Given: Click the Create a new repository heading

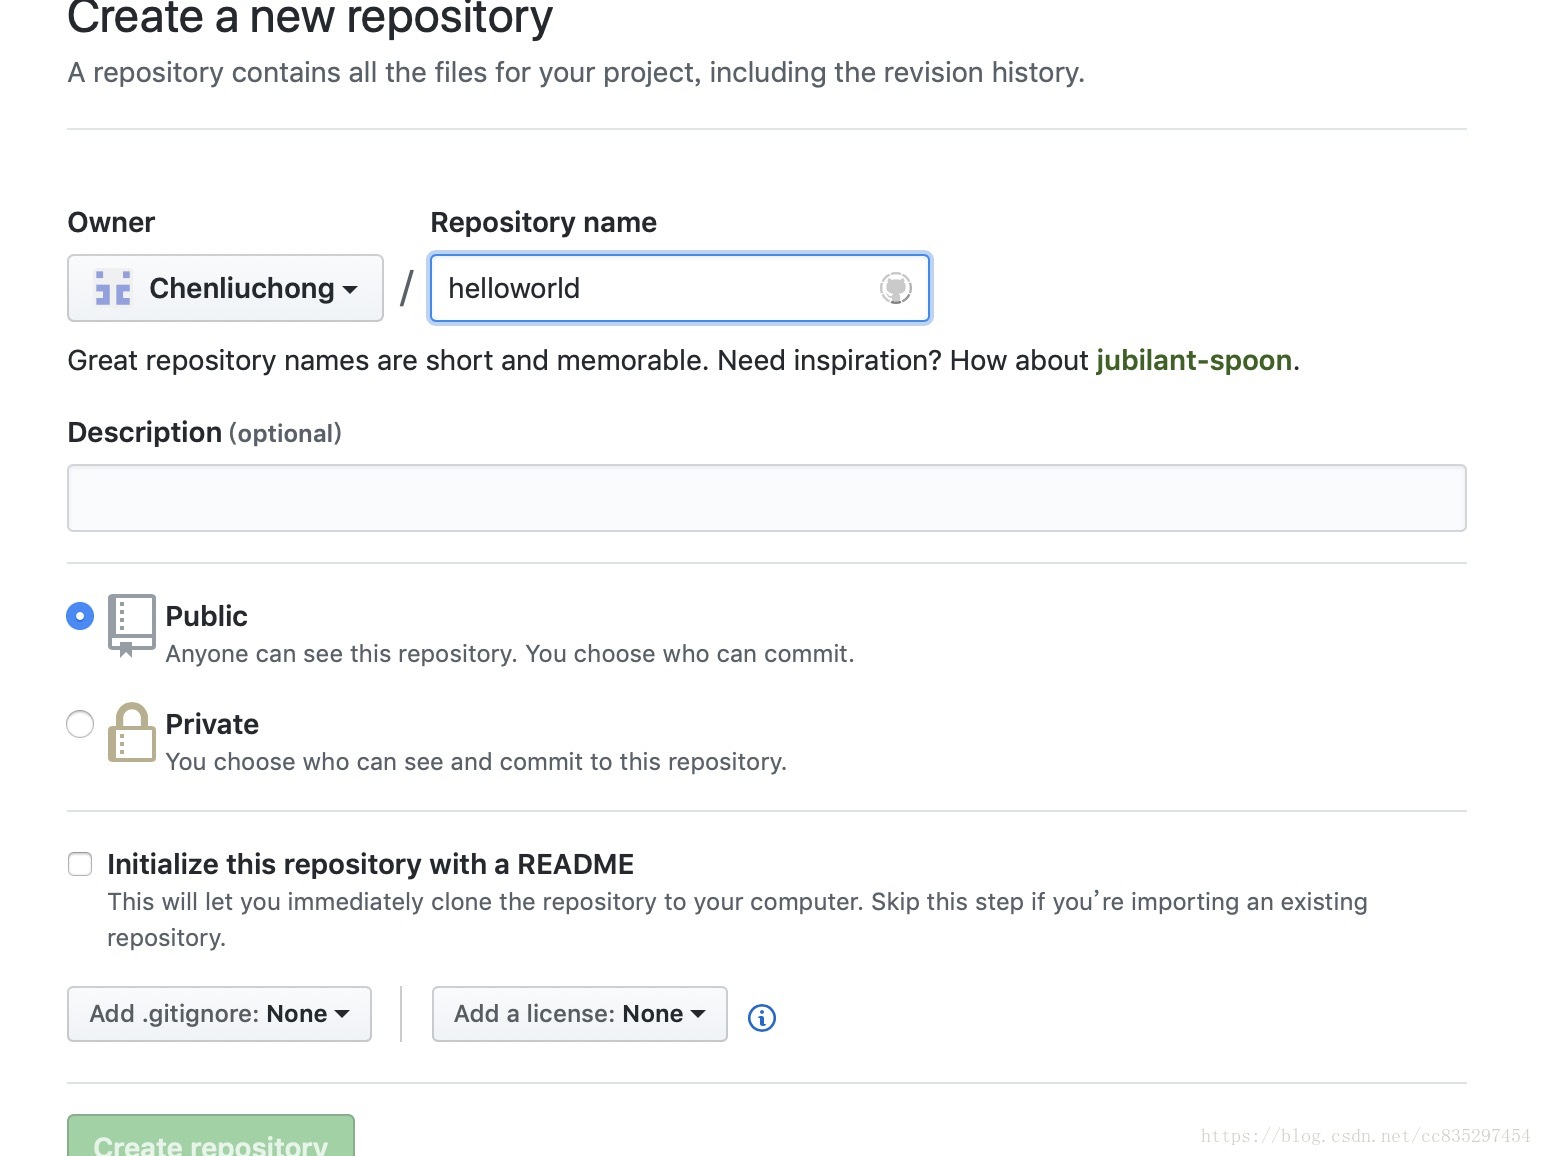Looking at the screenshot, I should tap(310, 18).
